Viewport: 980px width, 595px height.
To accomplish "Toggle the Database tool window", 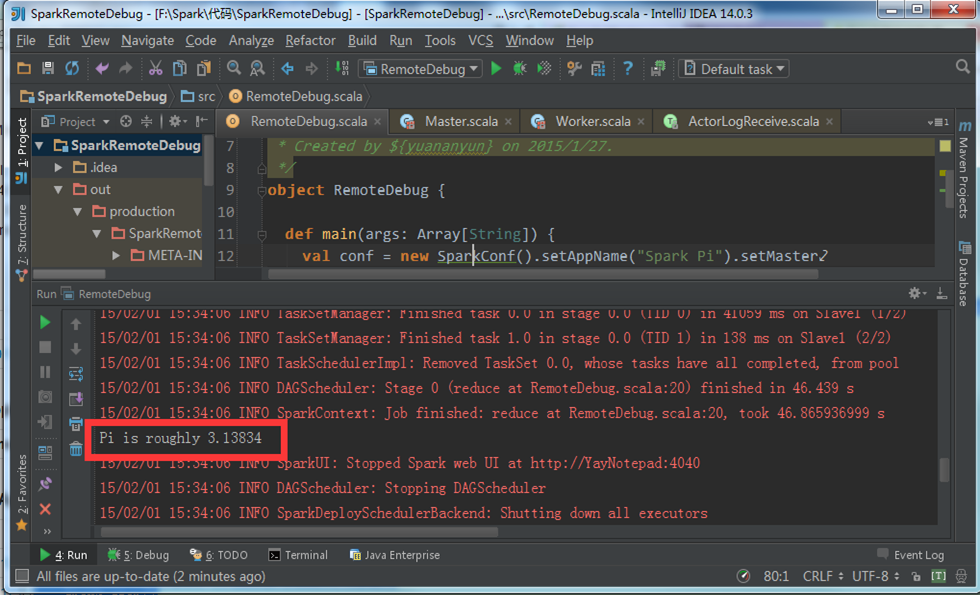I will (x=964, y=273).
